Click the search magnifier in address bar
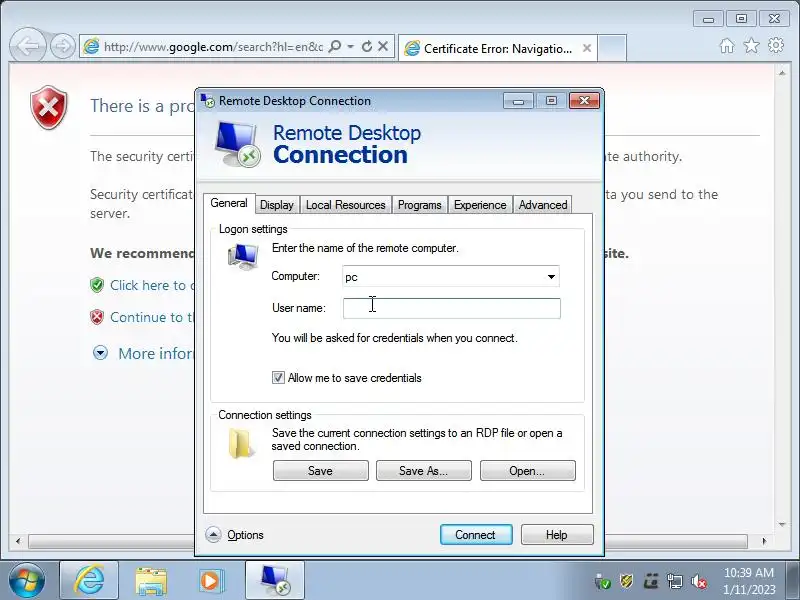Screen dimensions: 800x600 click(335, 46)
